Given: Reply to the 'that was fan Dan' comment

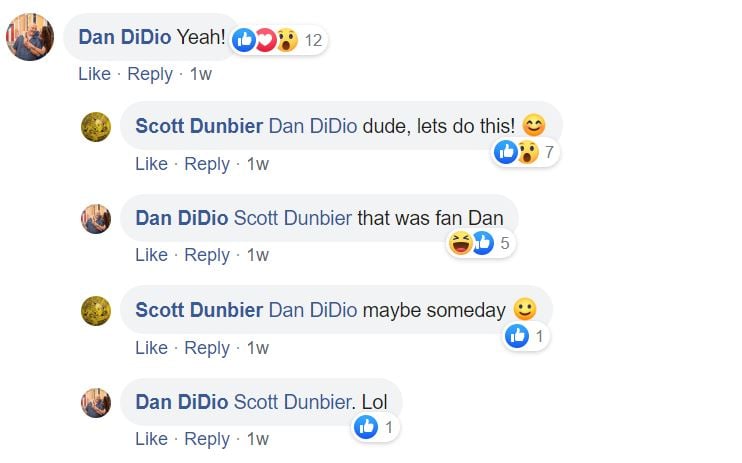Looking at the screenshot, I should [207, 255].
